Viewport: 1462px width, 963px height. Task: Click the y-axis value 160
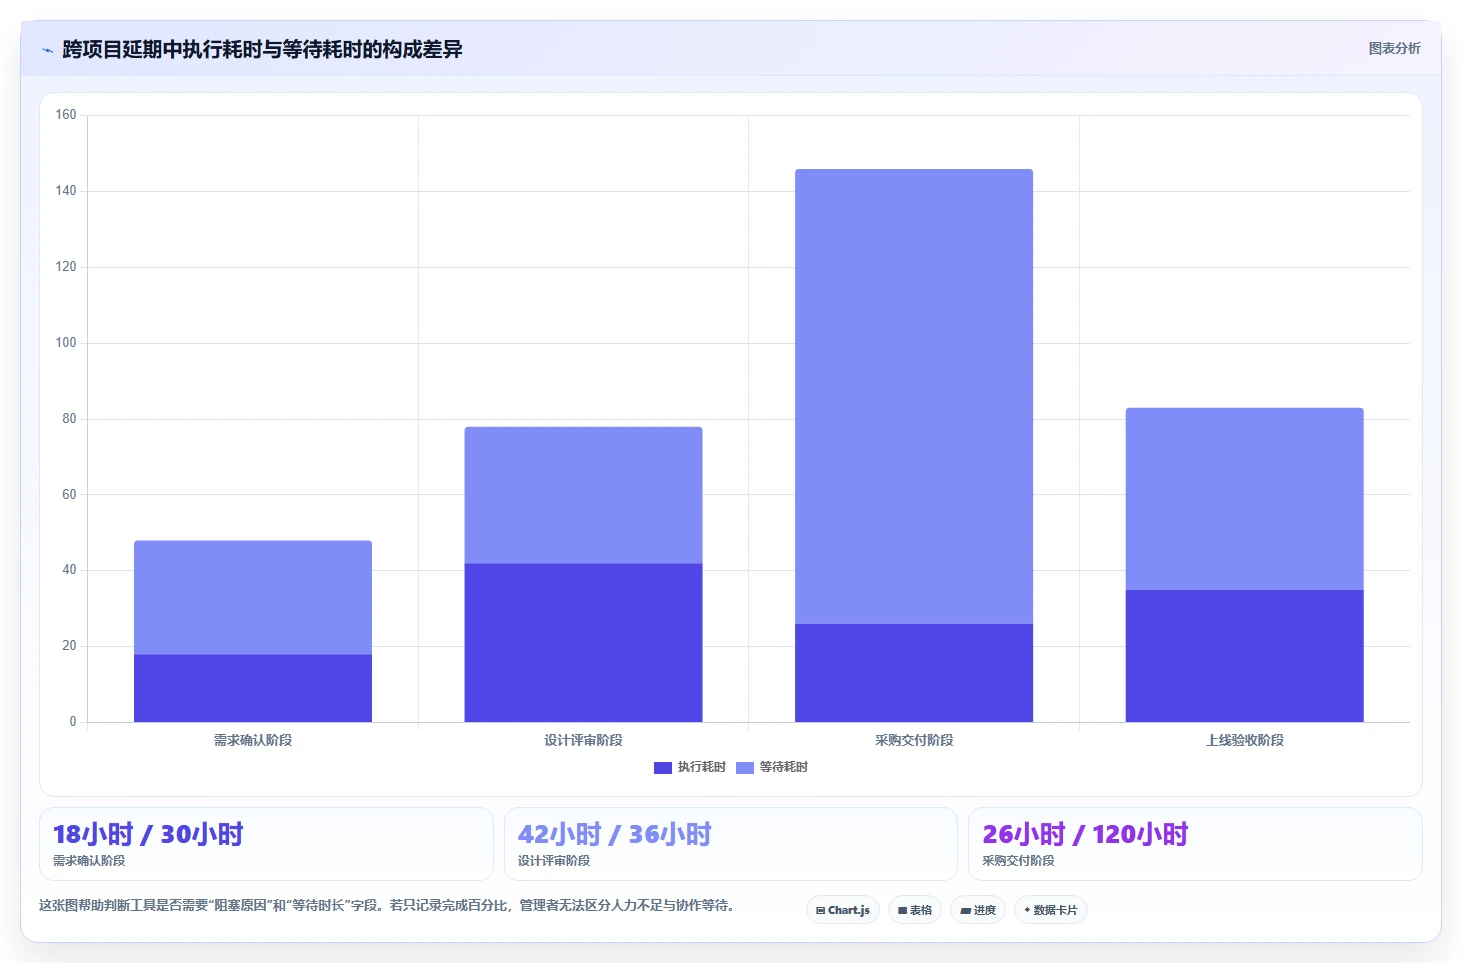coord(66,115)
